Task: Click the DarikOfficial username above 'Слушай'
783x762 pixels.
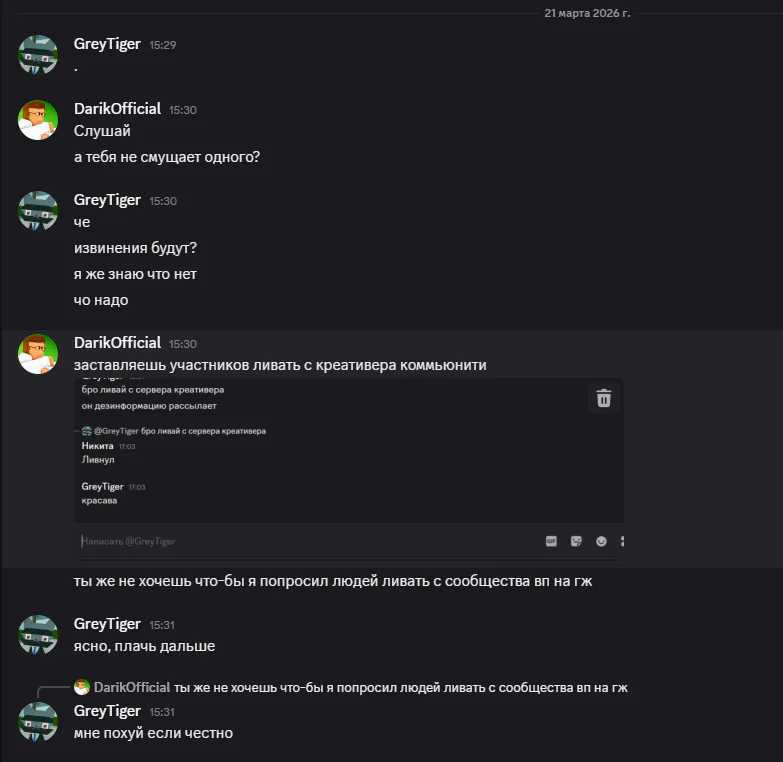Action: click(117, 109)
